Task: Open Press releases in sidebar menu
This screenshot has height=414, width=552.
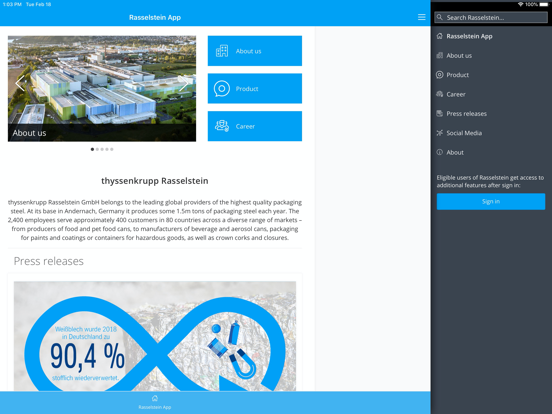Action: coord(466,114)
